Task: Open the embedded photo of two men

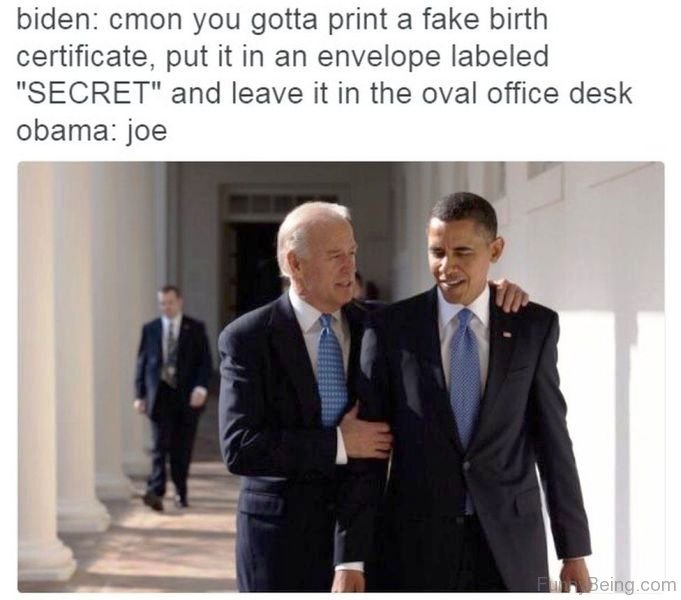Action: 341,377
